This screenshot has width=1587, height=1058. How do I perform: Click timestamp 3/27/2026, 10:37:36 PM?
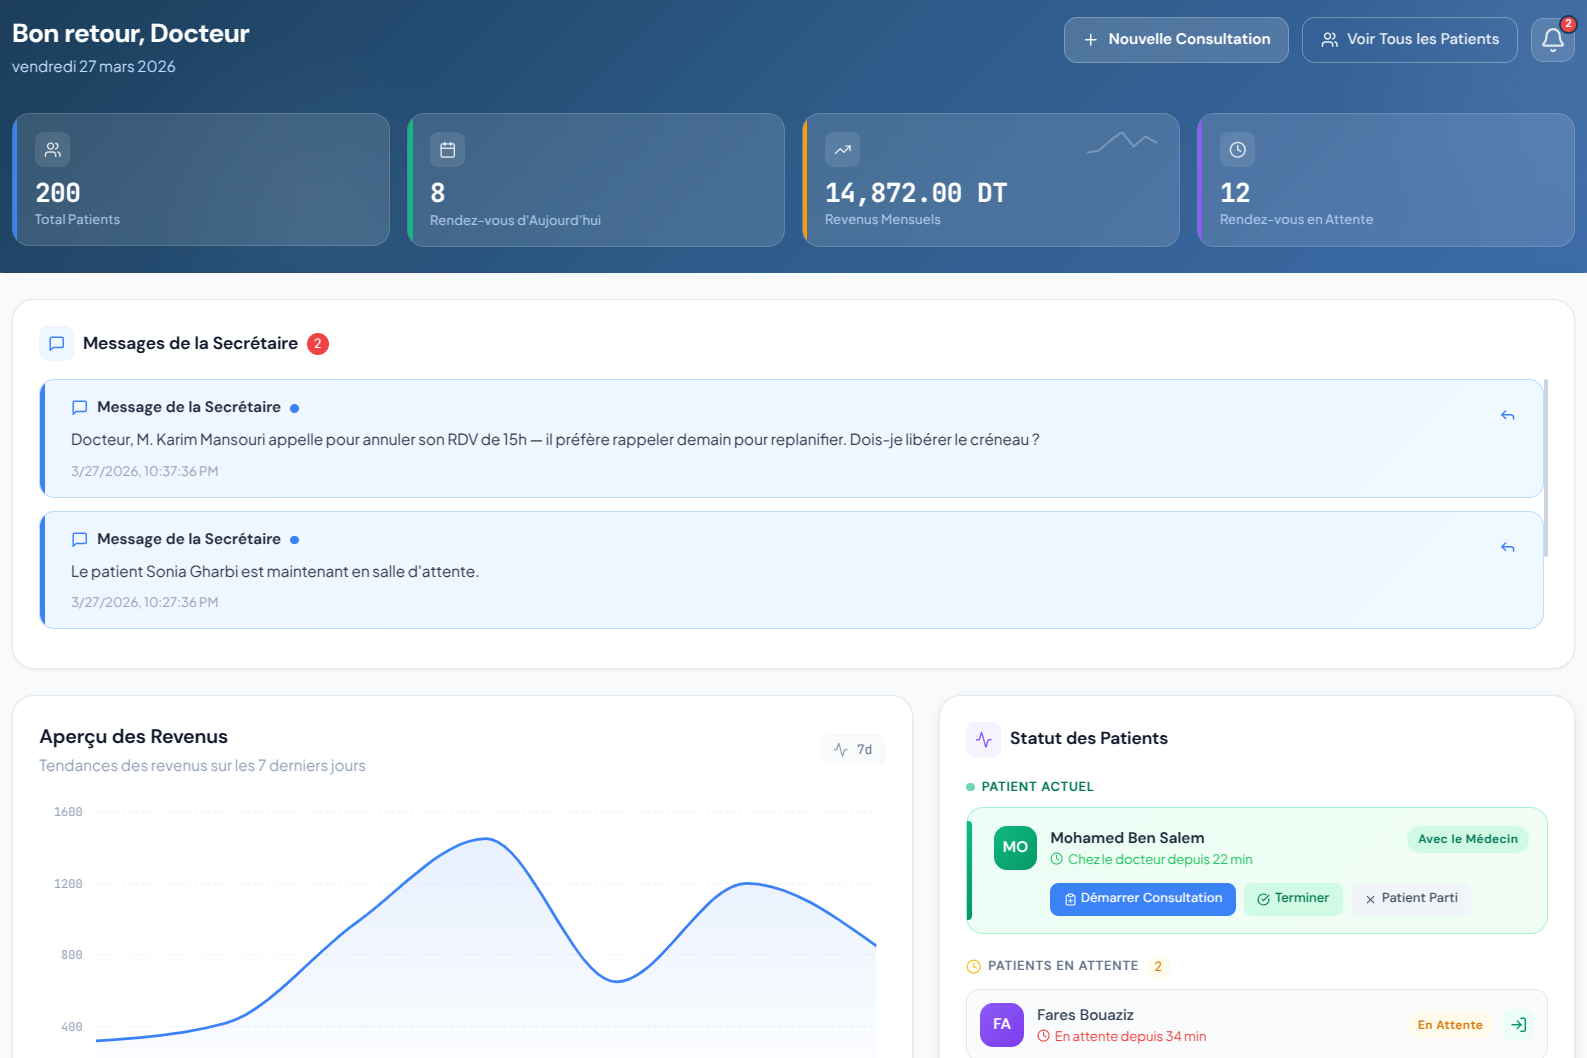tap(144, 471)
